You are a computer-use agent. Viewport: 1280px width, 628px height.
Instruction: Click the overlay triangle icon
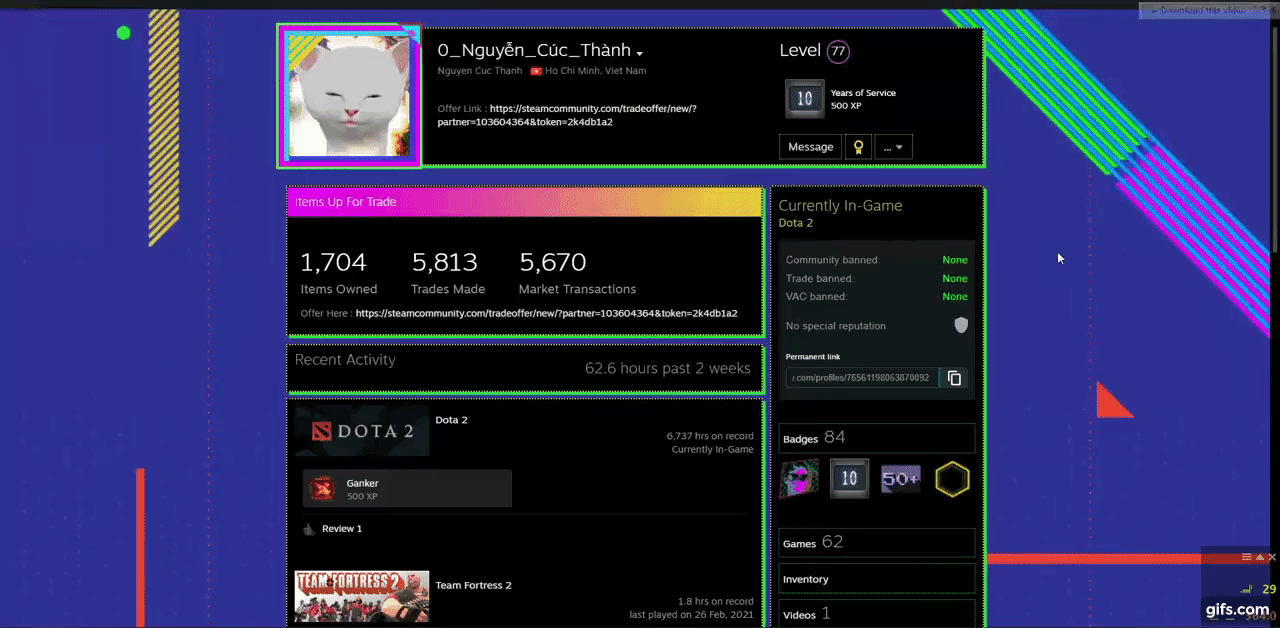pos(1260,557)
